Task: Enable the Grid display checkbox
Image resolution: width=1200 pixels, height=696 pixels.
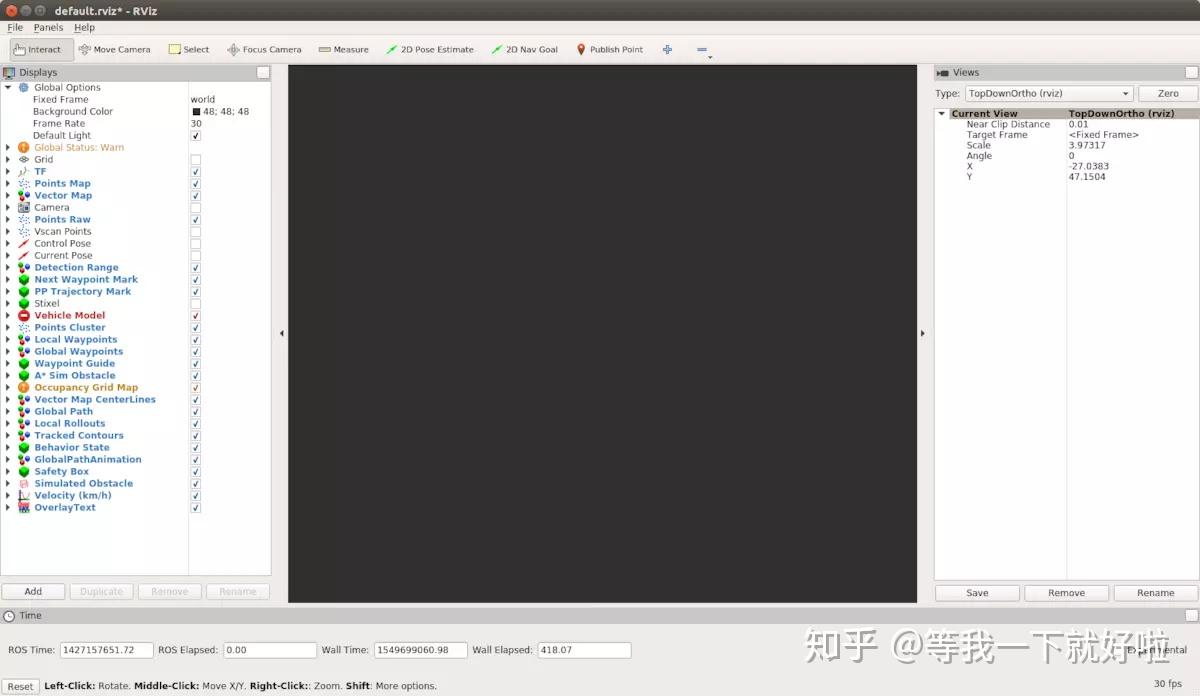Action: [195, 159]
